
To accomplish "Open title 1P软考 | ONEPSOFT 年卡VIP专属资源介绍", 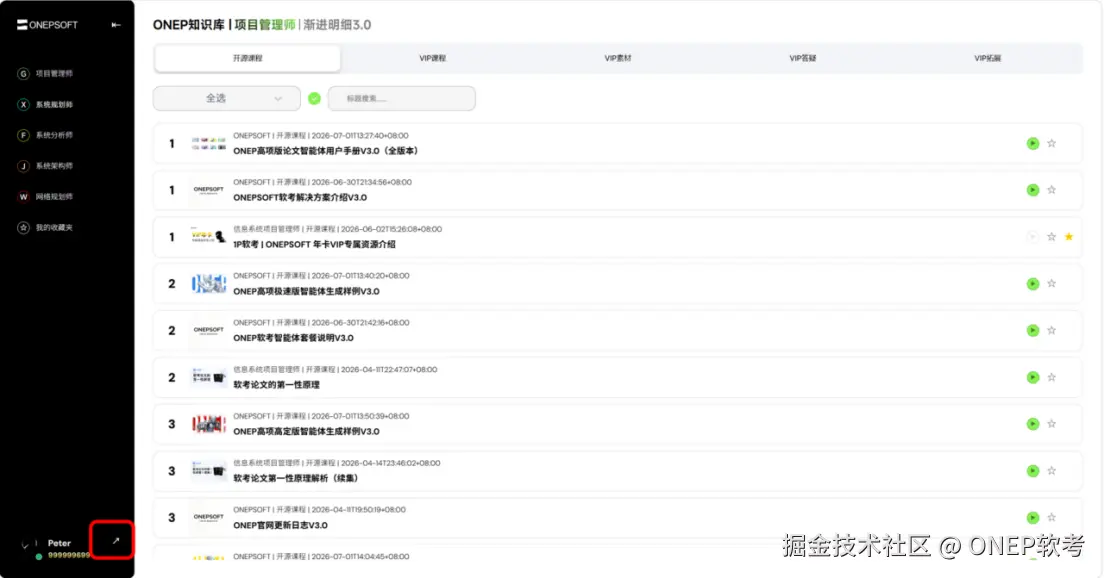I will coord(314,244).
